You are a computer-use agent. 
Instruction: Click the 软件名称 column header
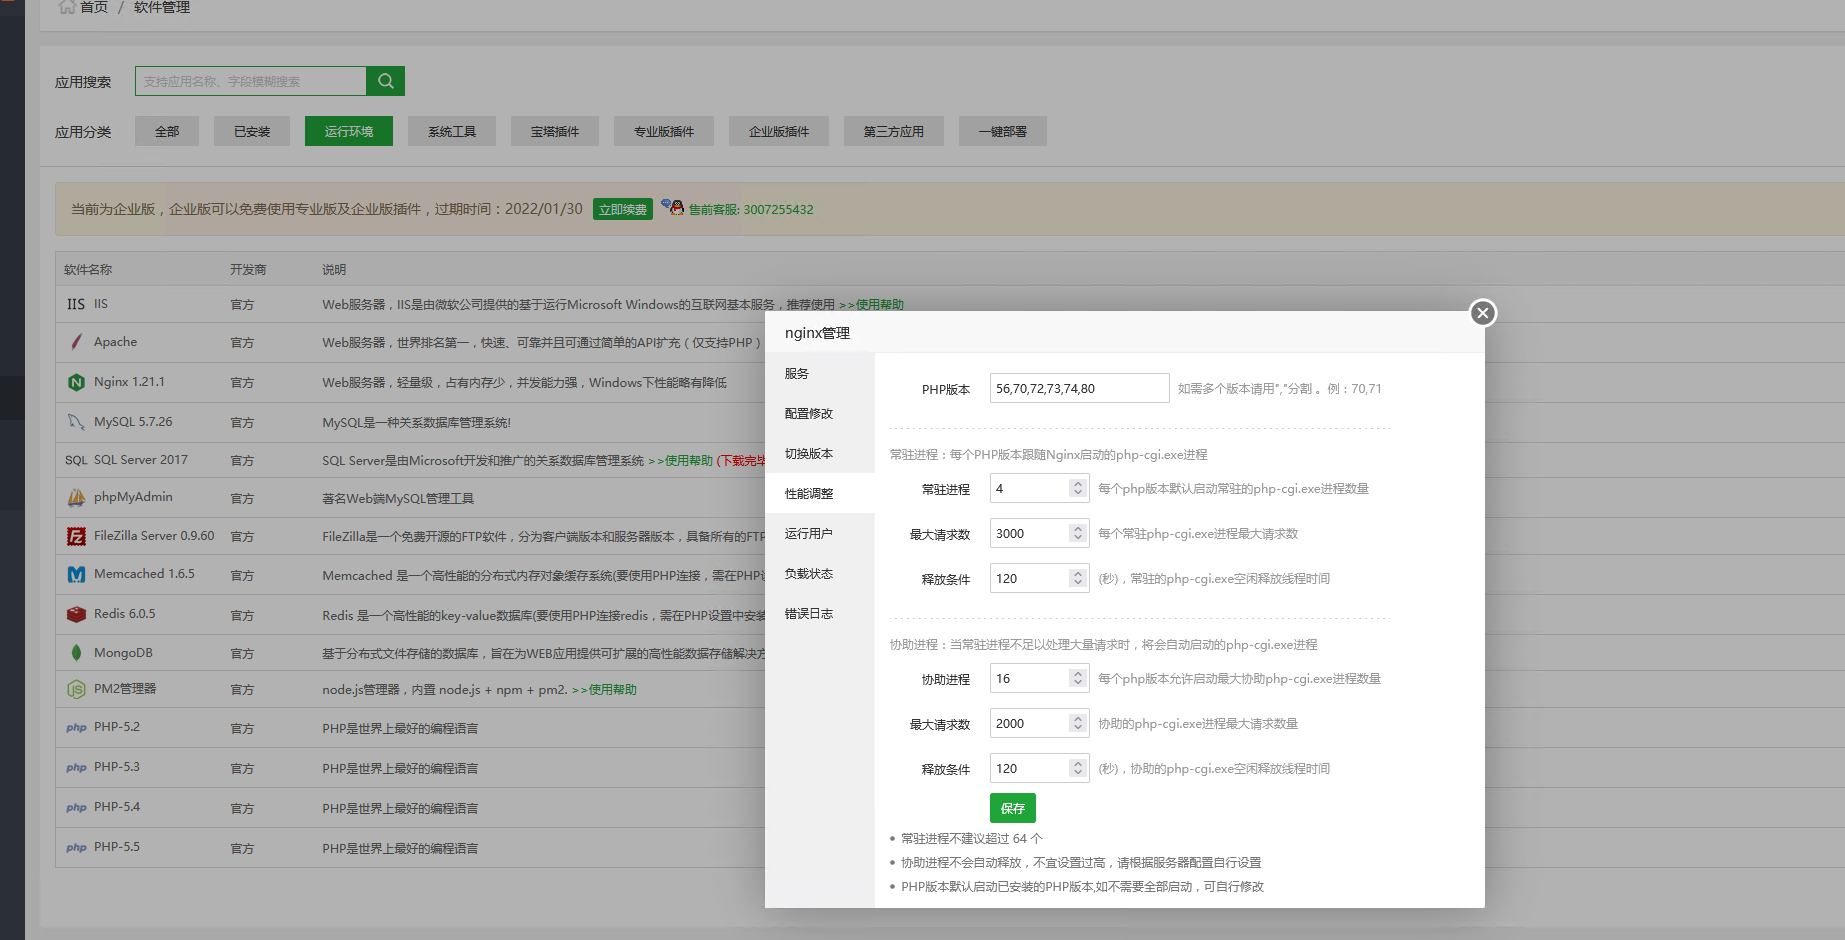click(88, 269)
